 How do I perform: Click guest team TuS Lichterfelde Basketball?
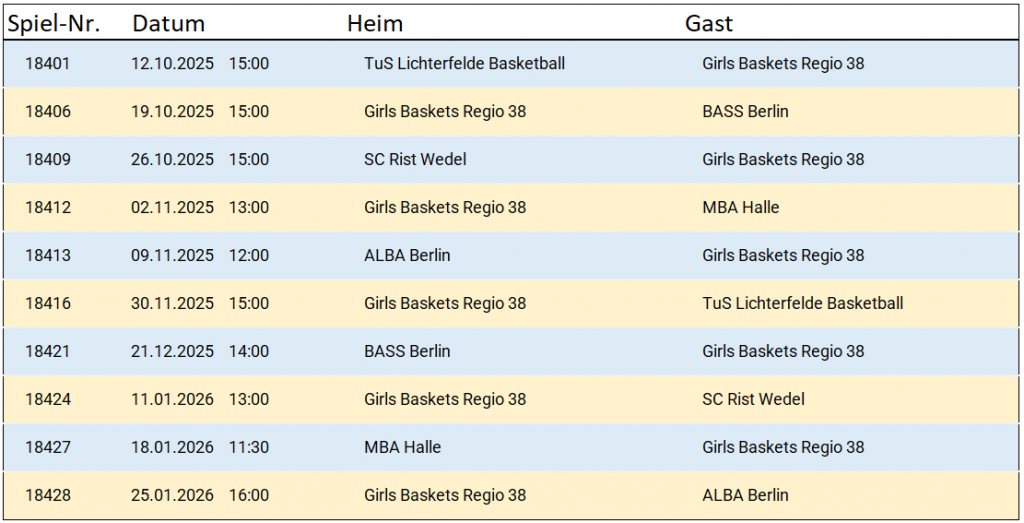[x=802, y=304]
